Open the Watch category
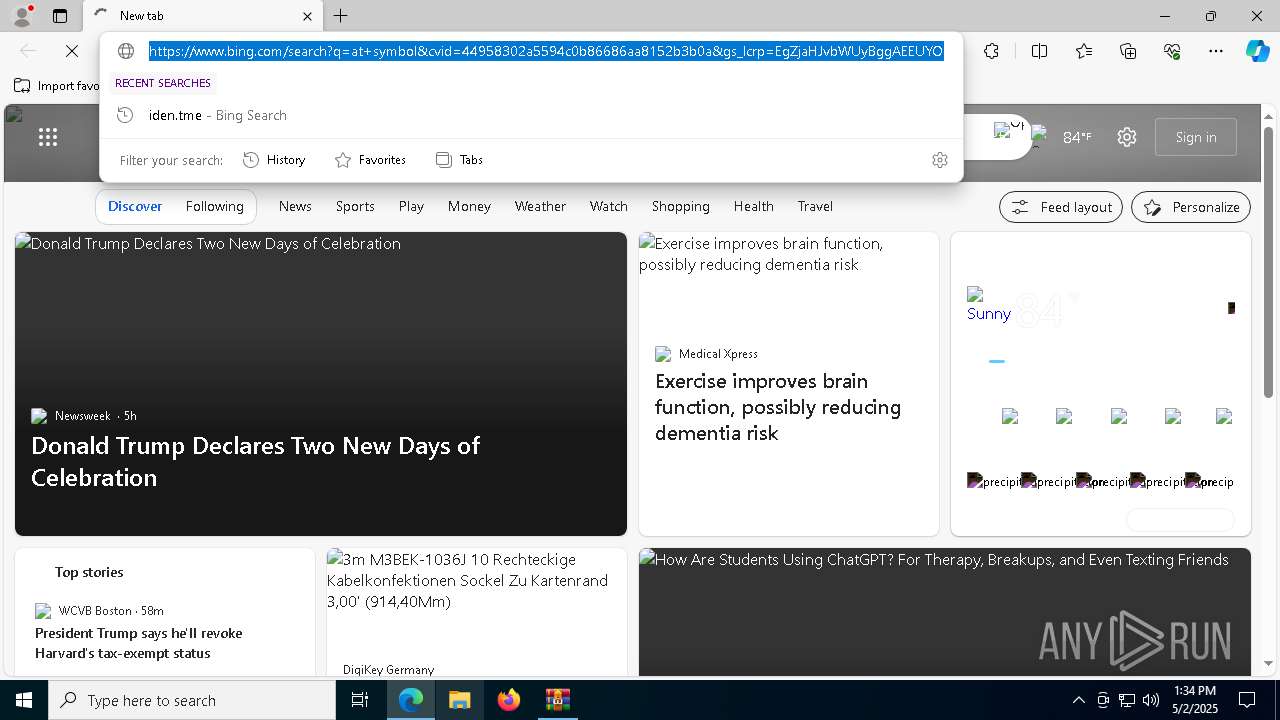The height and width of the screenshot is (720, 1280). [x=608, y=206]
